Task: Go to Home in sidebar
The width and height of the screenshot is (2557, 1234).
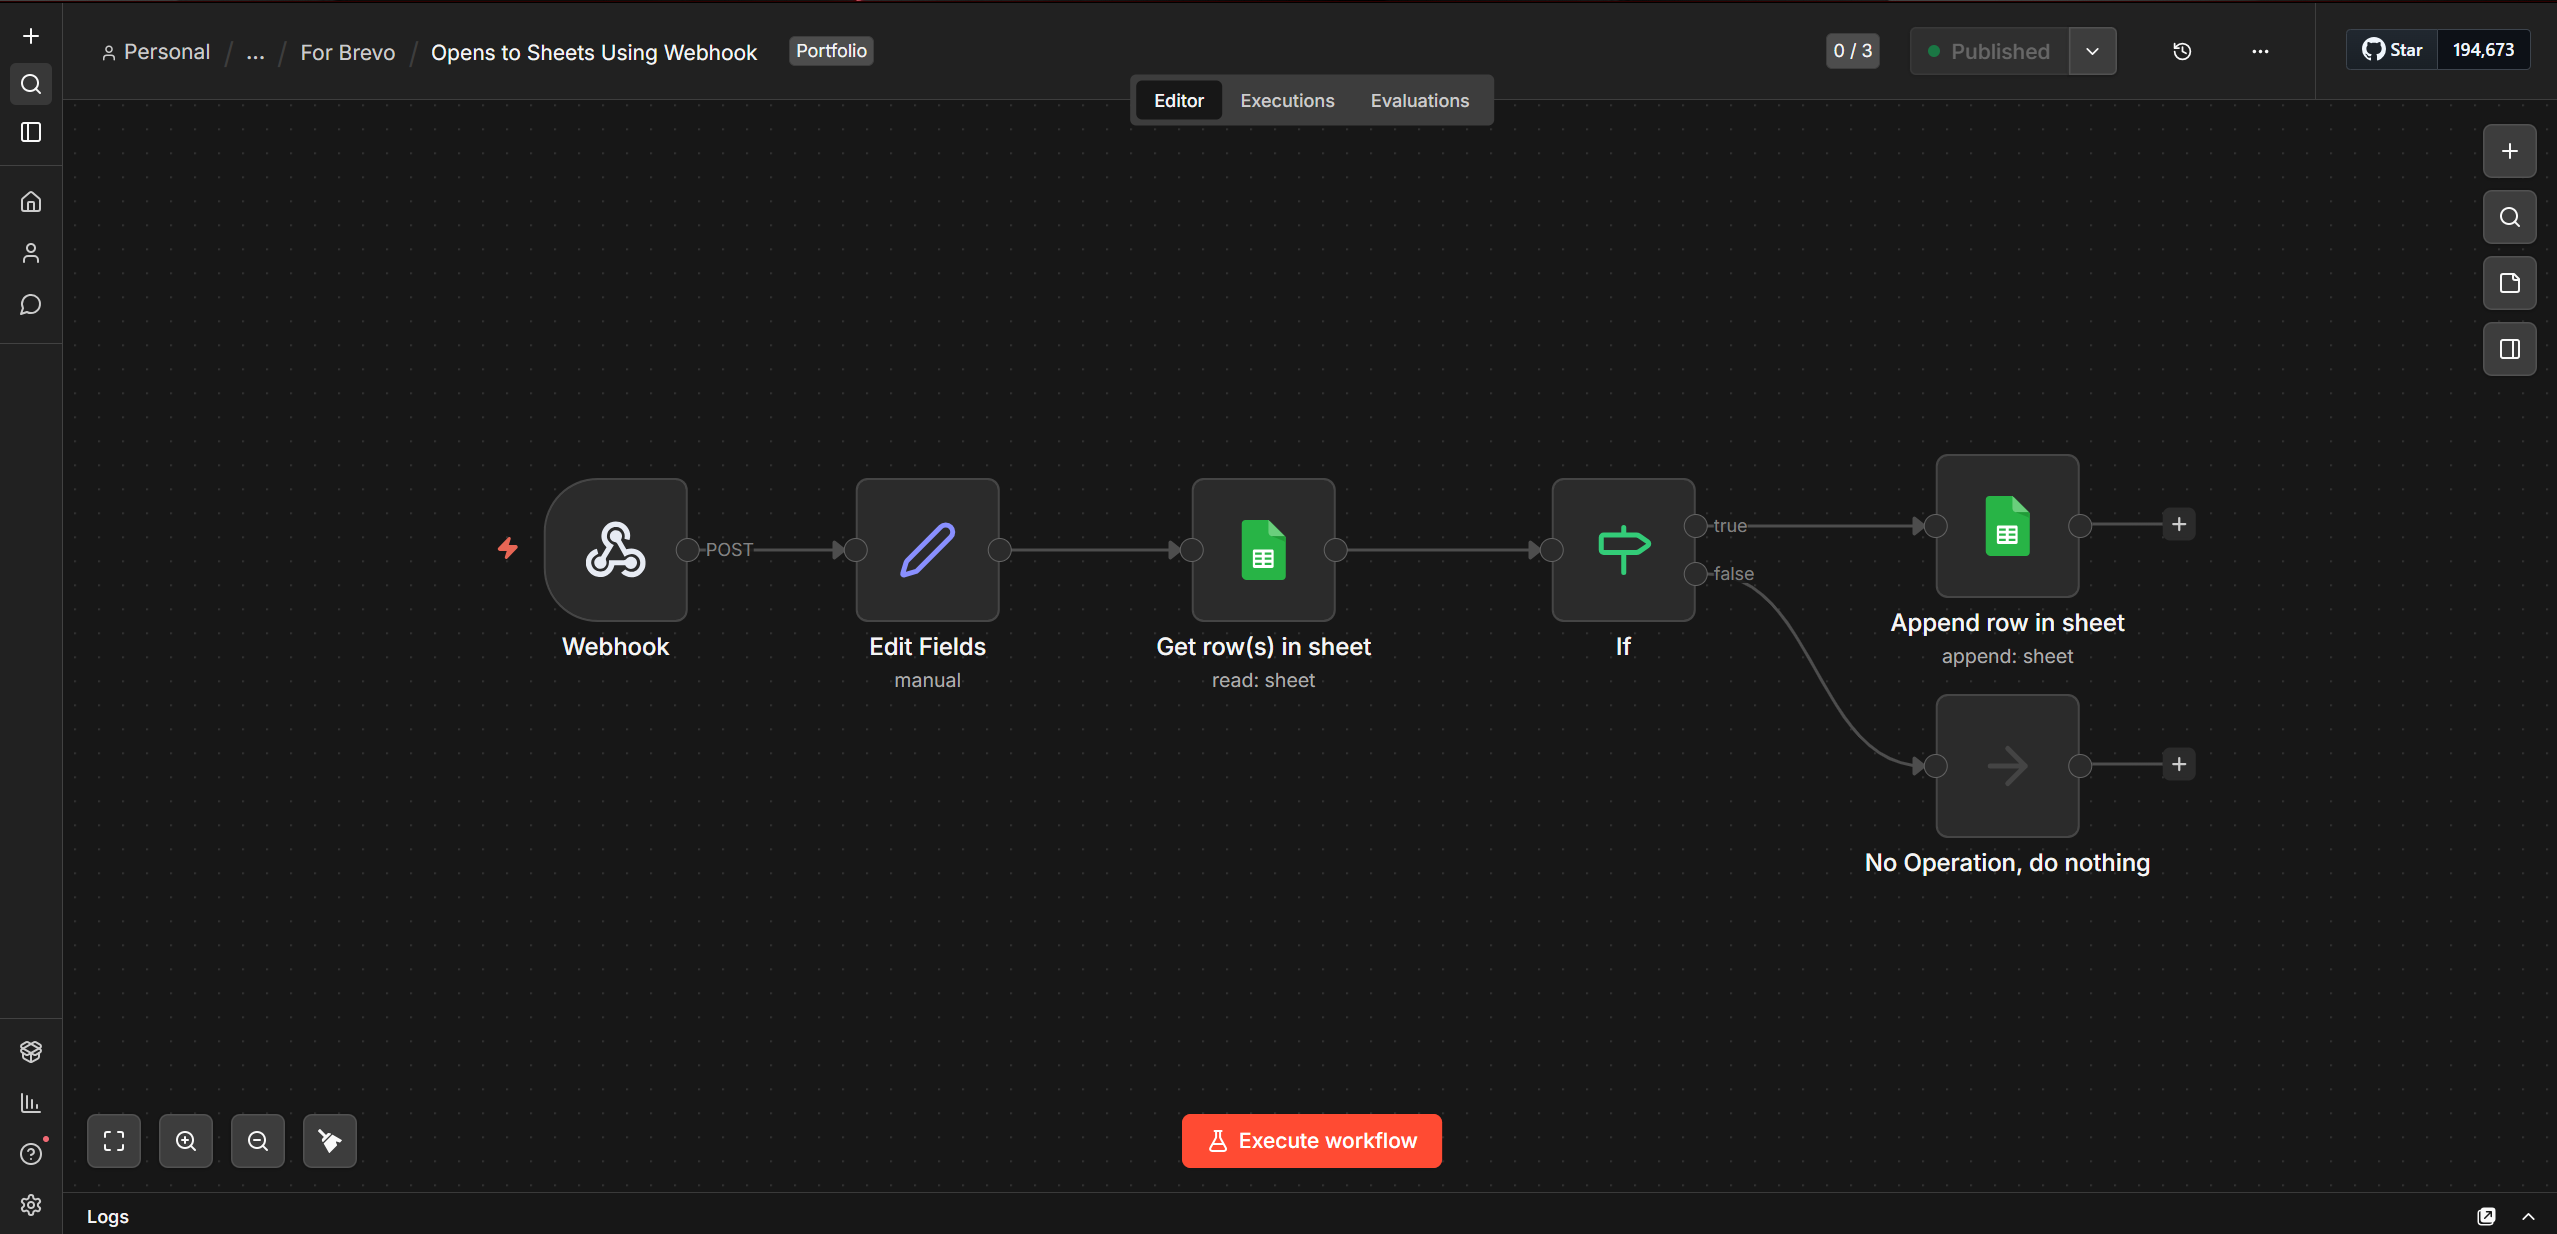Action: pos(31,202)
